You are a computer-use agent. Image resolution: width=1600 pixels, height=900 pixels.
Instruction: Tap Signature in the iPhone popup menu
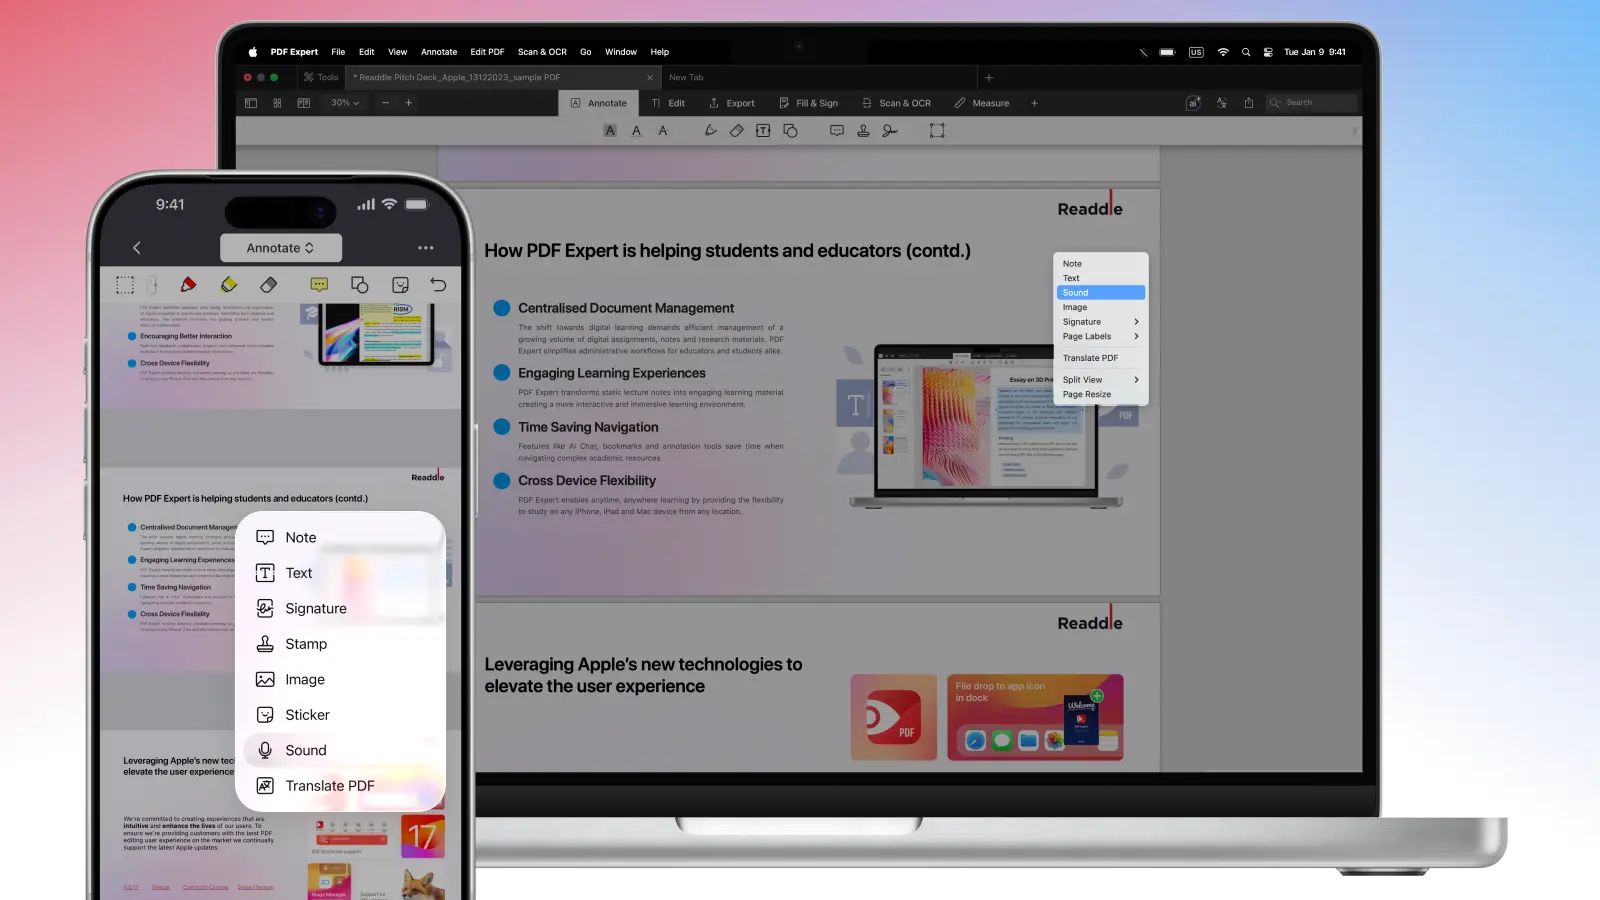(x=315, y=609)
